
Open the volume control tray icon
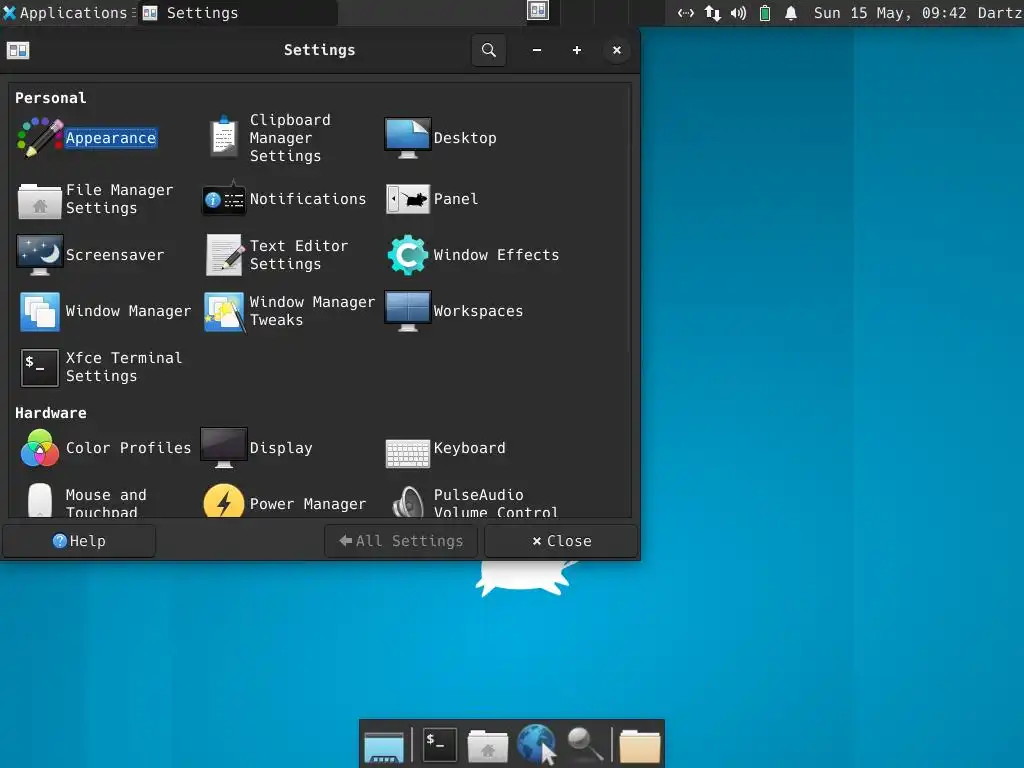tap(738, 12)
